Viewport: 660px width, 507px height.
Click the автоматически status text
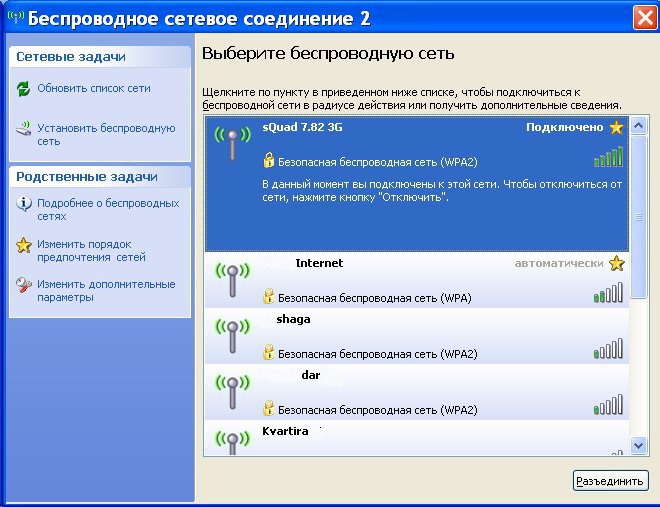tap(559, 264)
